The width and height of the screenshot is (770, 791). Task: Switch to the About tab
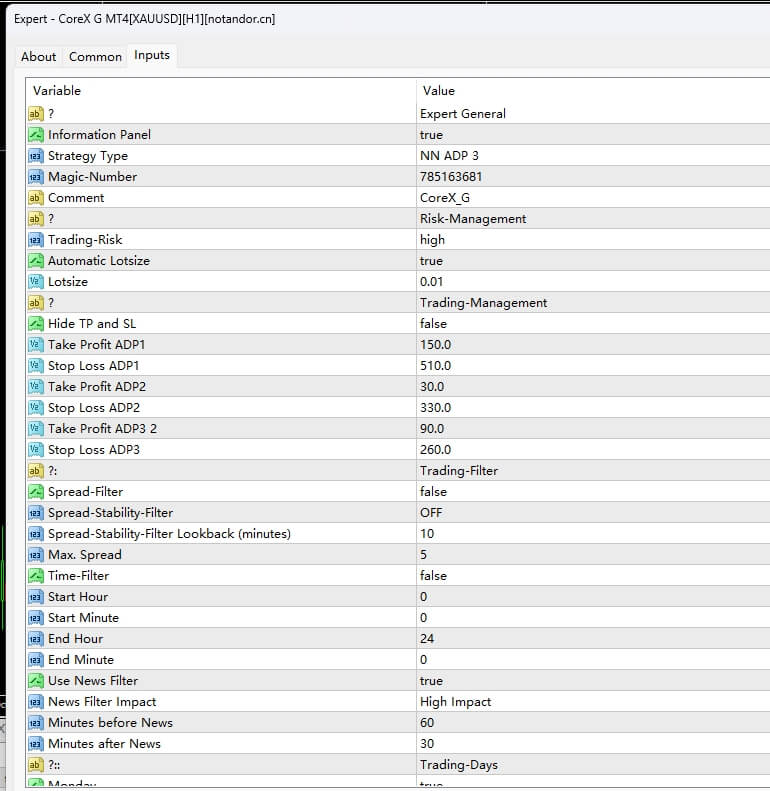(39, 57)
